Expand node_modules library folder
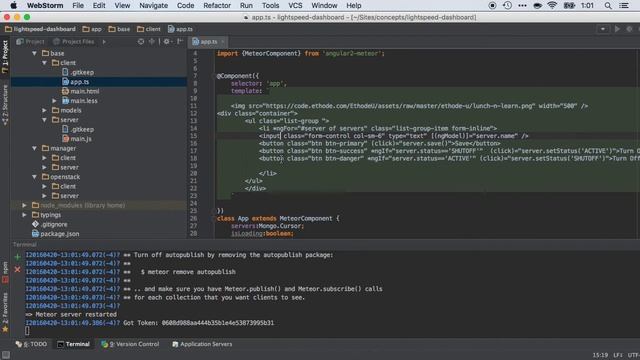Viewport: 640px width, 360px height. pos(24,205)
